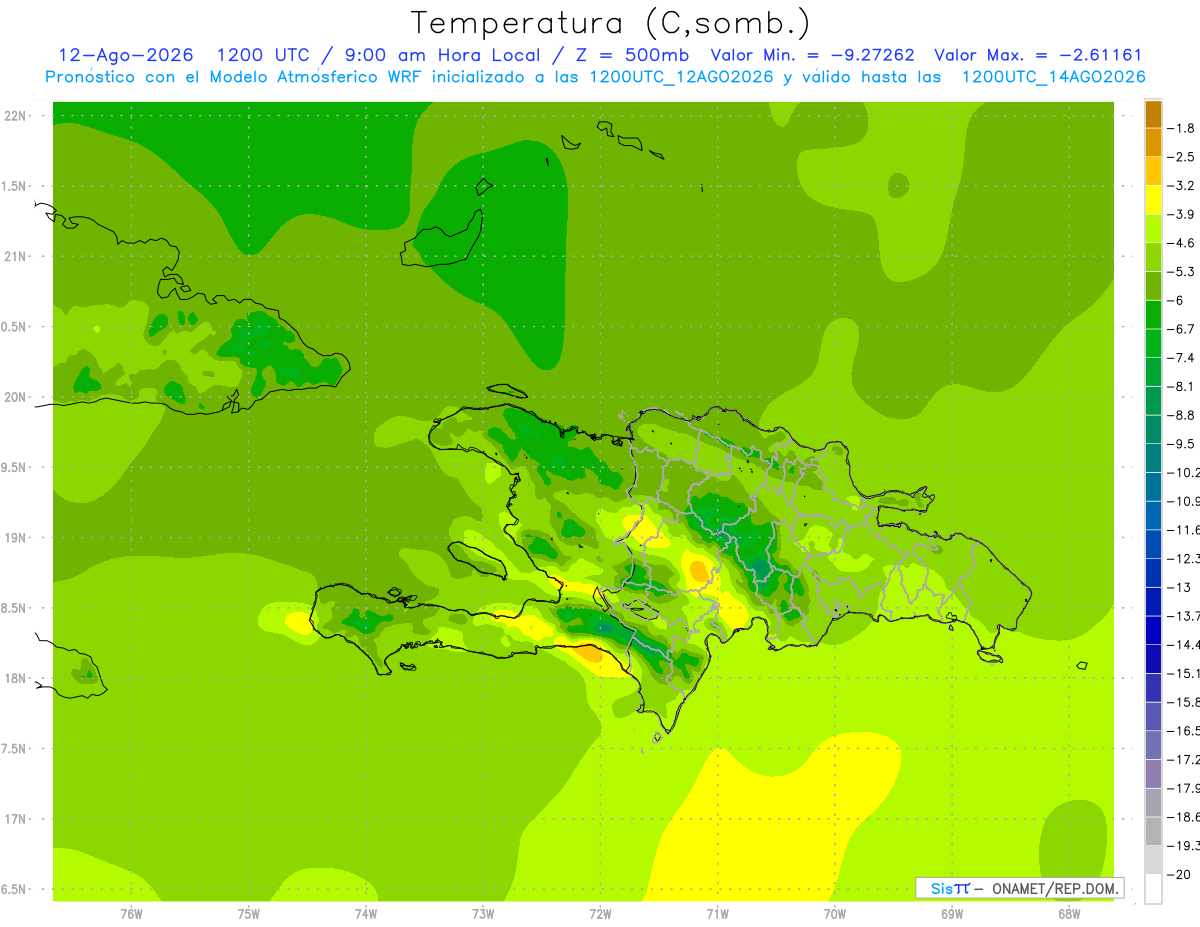Click the '72W' longitude label
This screenshot has width=1200, height=927.
click(x=600, y=914)
